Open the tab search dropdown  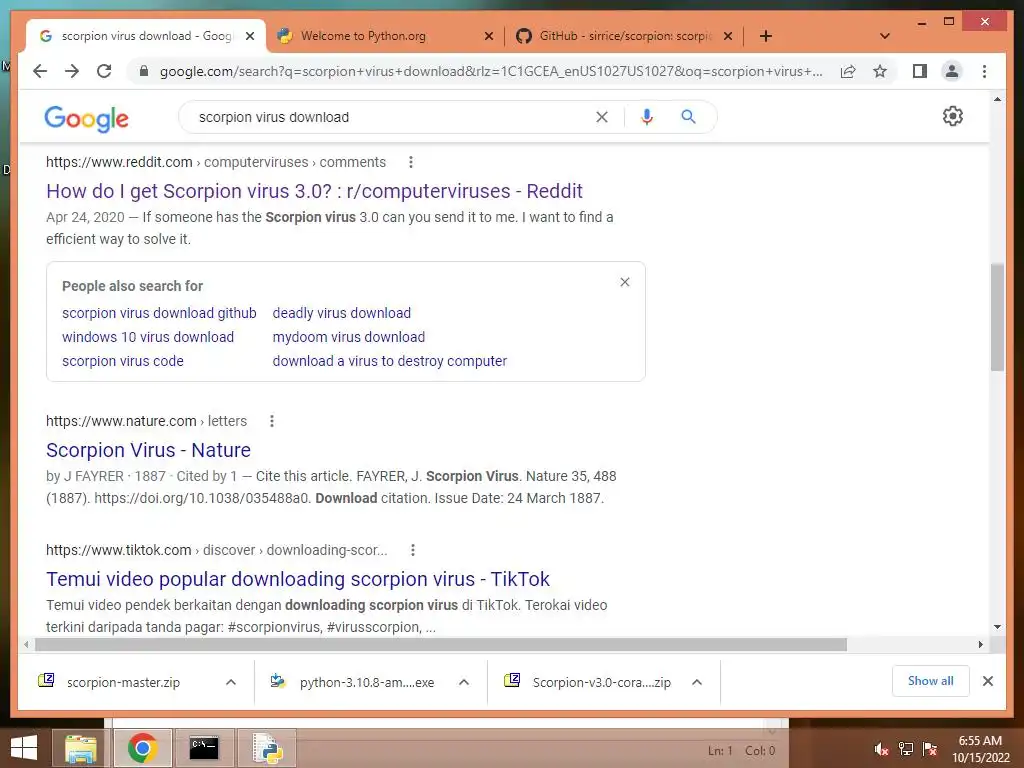coord(885,36)
